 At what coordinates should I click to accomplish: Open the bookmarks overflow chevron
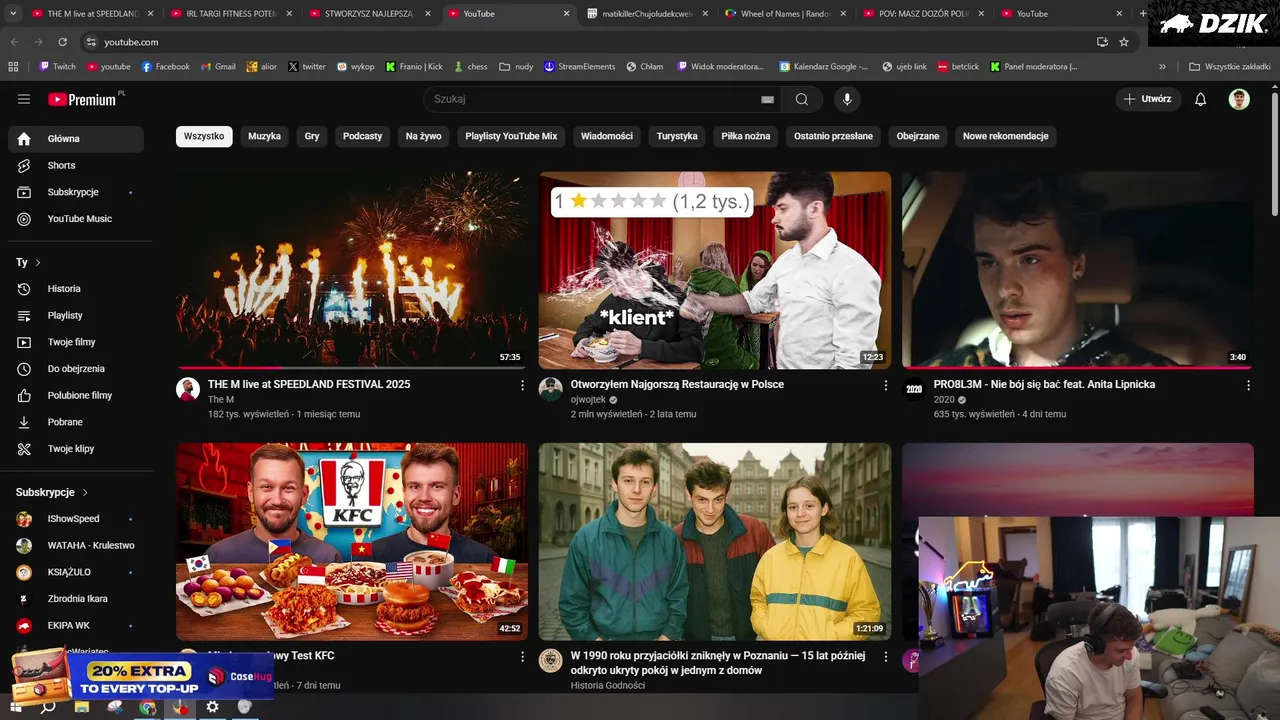click(x=1162, y=67)
